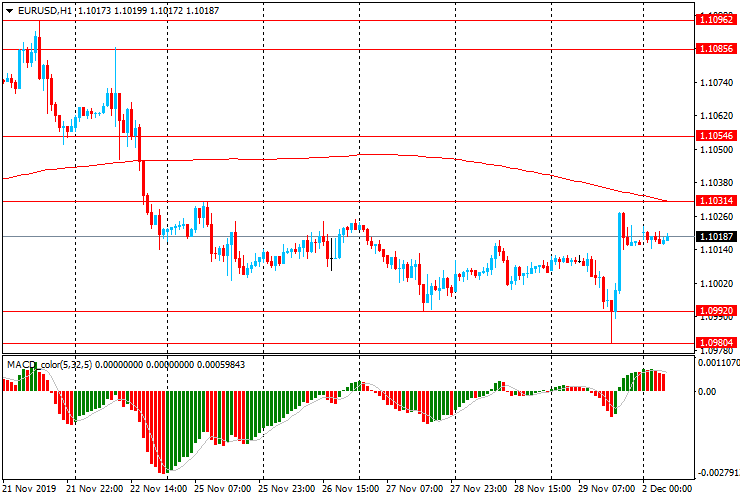Click the current price label 1.10187

coord(716,237)
